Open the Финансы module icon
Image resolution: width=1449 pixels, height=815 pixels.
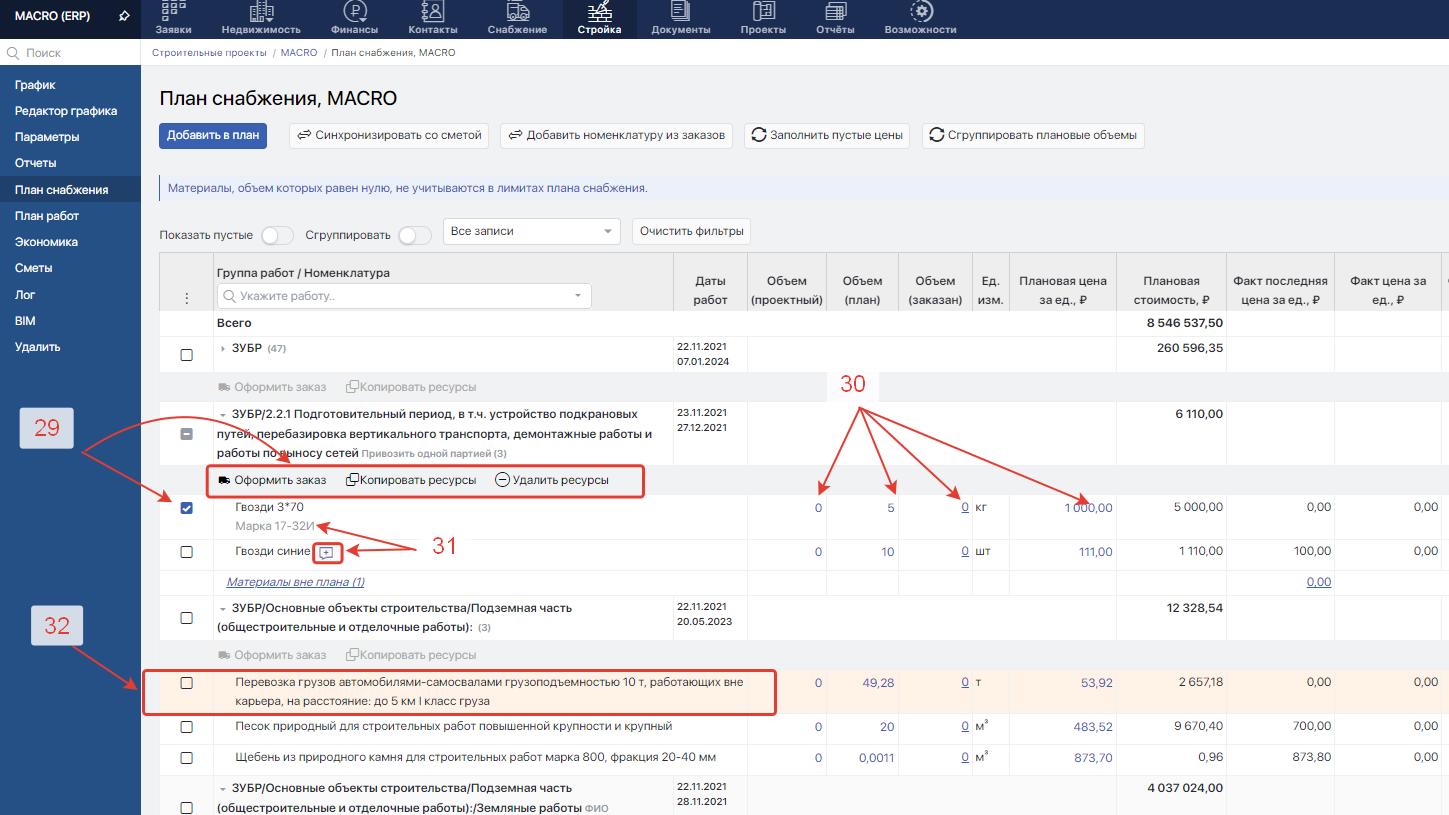354,12
